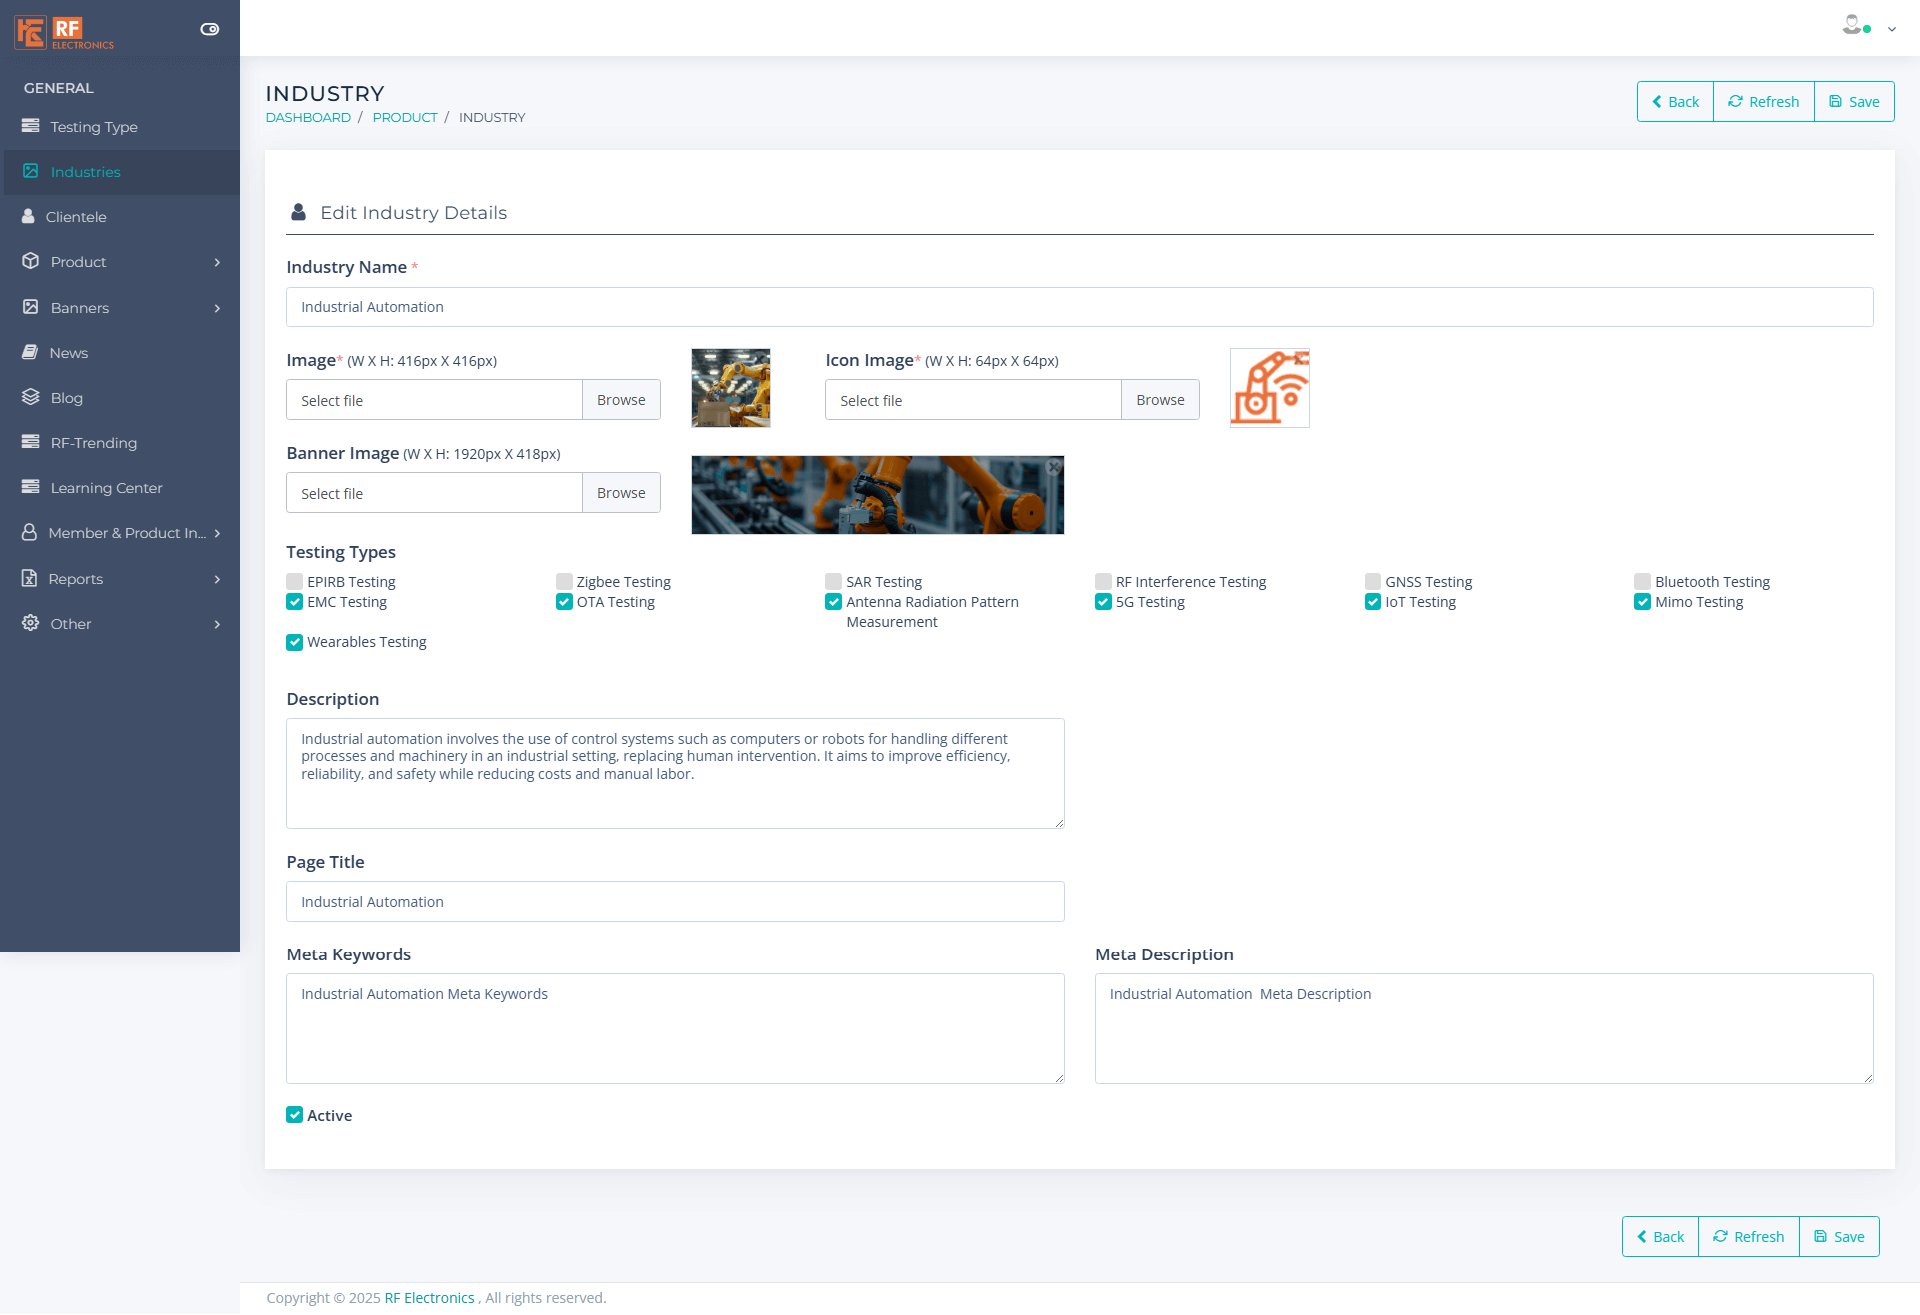
Task: Enable the EPIRB Testing checkbox
Action: 295,582
